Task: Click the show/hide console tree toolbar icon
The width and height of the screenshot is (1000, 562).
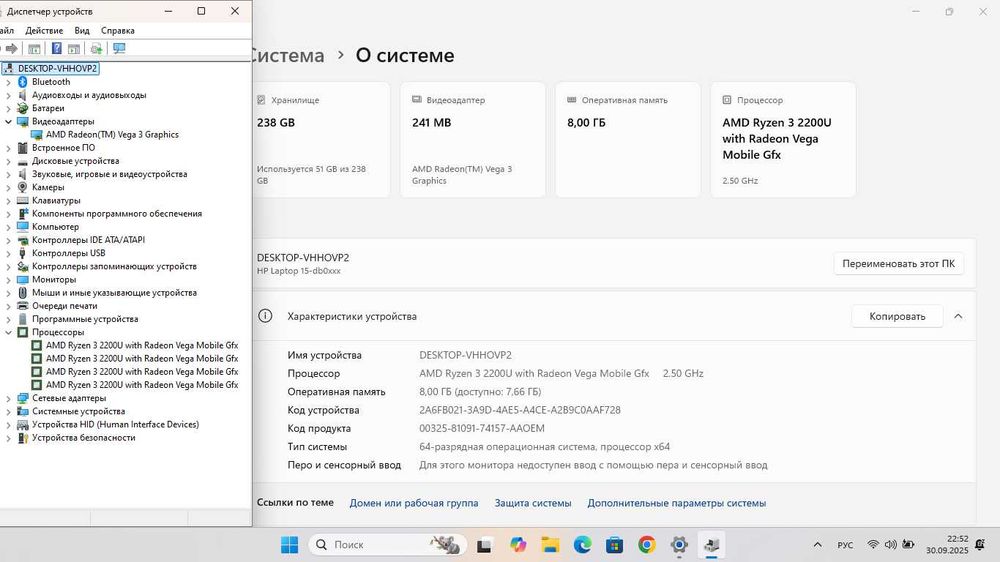Action: [34, 48]
